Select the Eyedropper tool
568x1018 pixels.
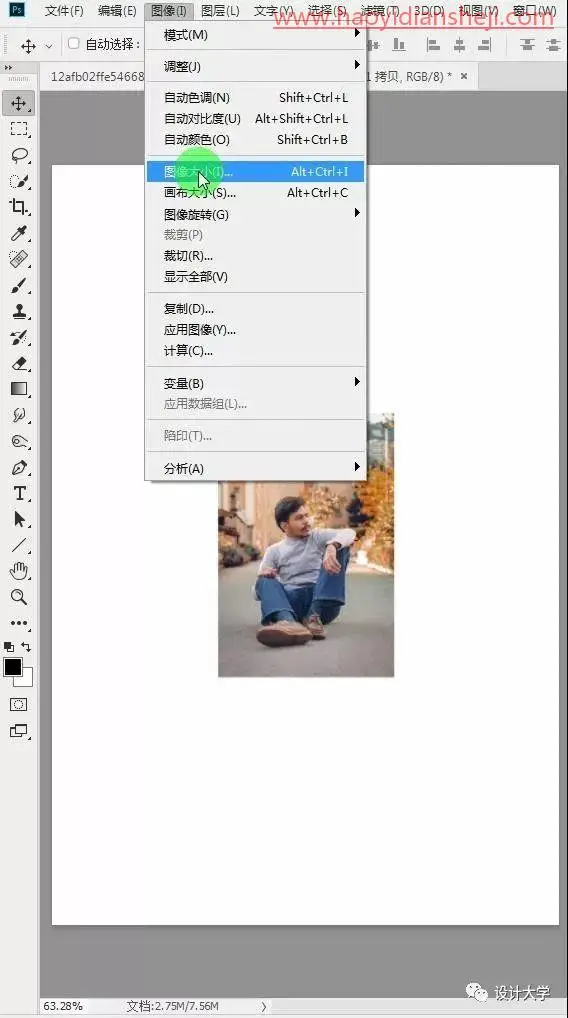pos(18,232)
